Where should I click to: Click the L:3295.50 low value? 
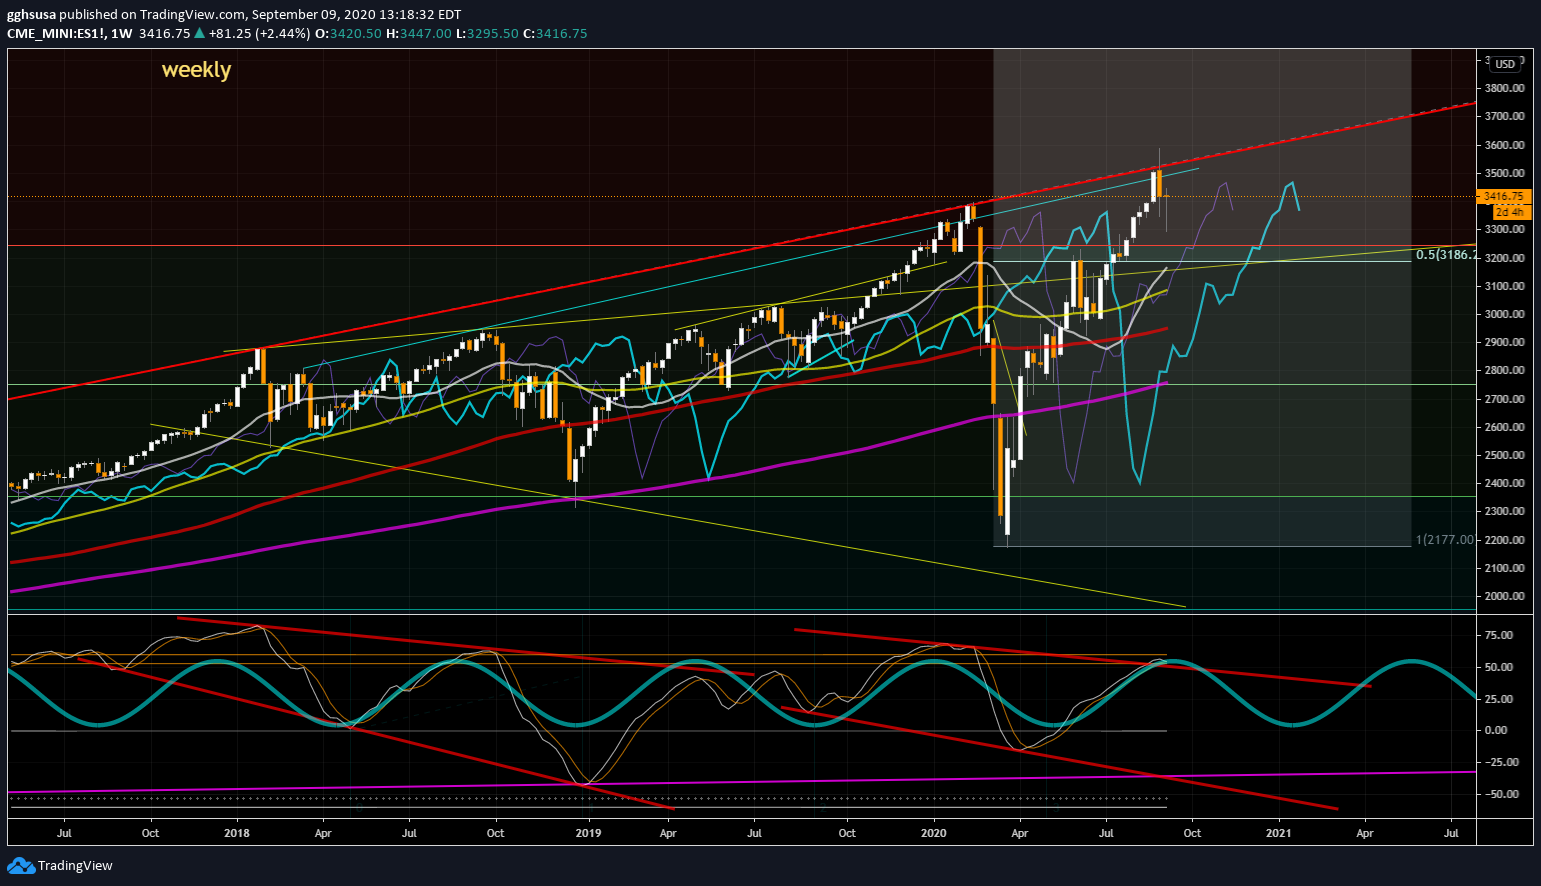tap(487, 33)
